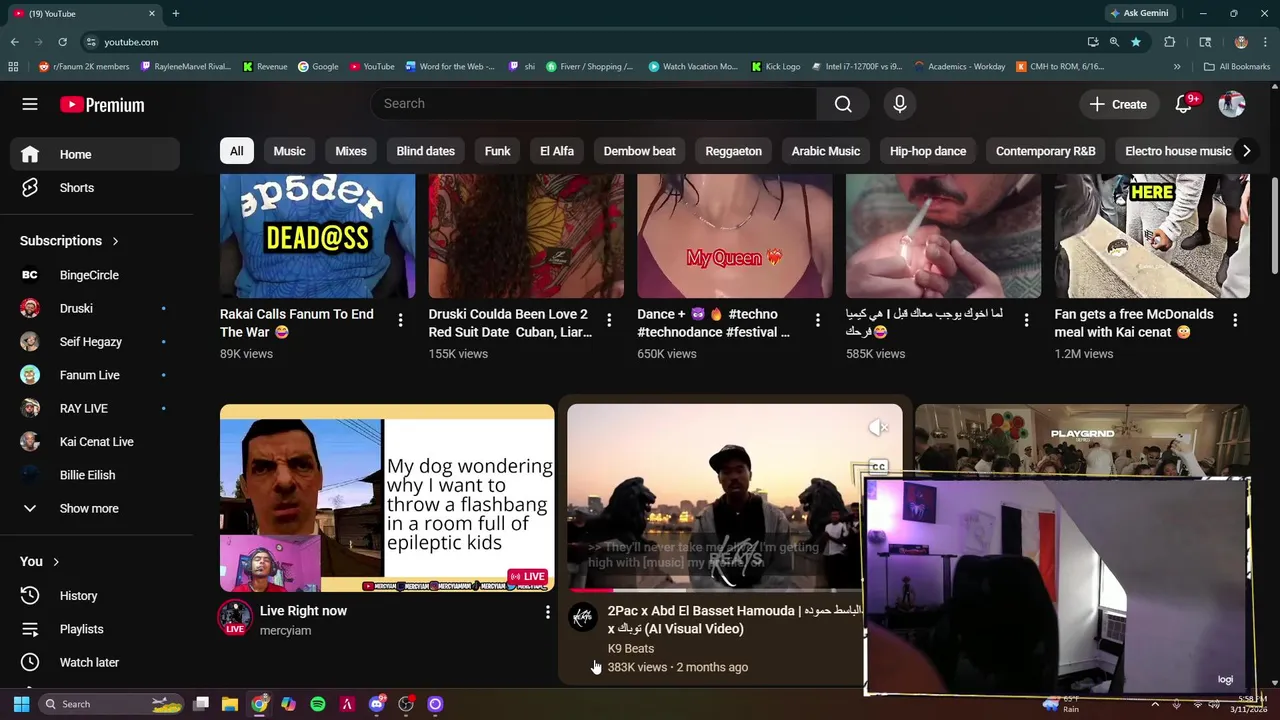Click the Create button
Screen dimensions: 1280x720
click(x=1118, y=104)
